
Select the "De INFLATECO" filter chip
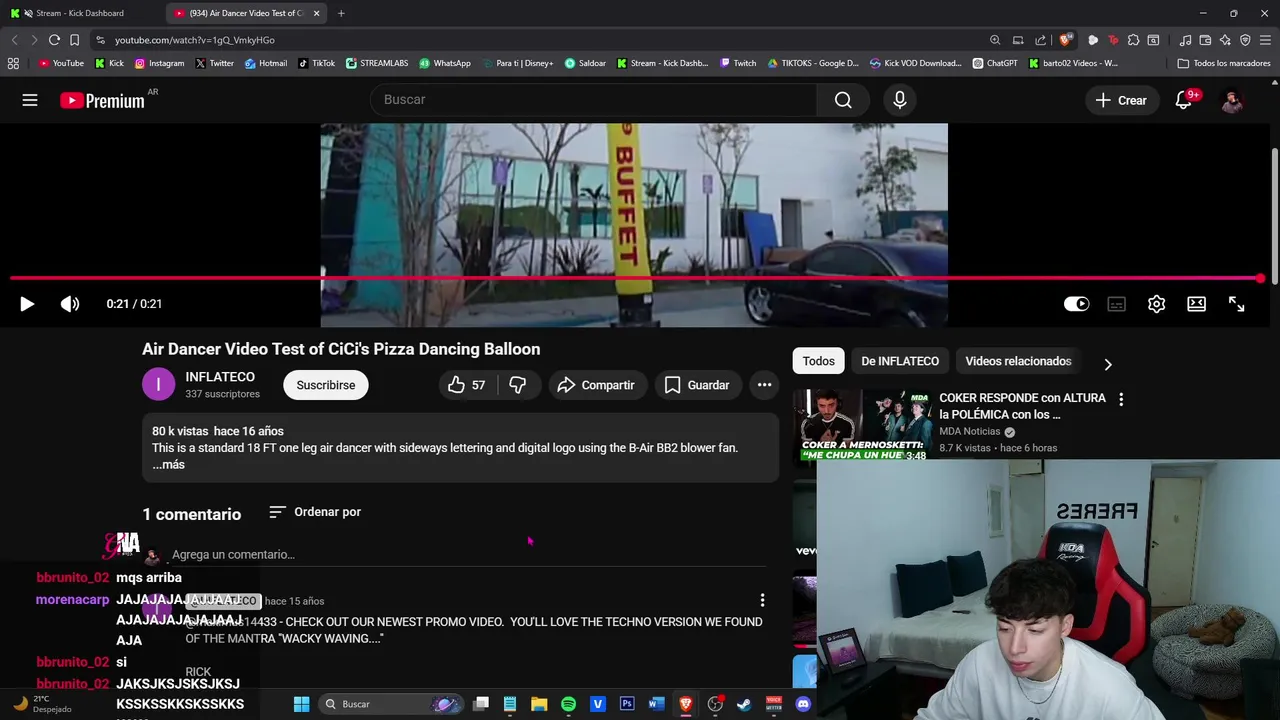pos(900,361)
